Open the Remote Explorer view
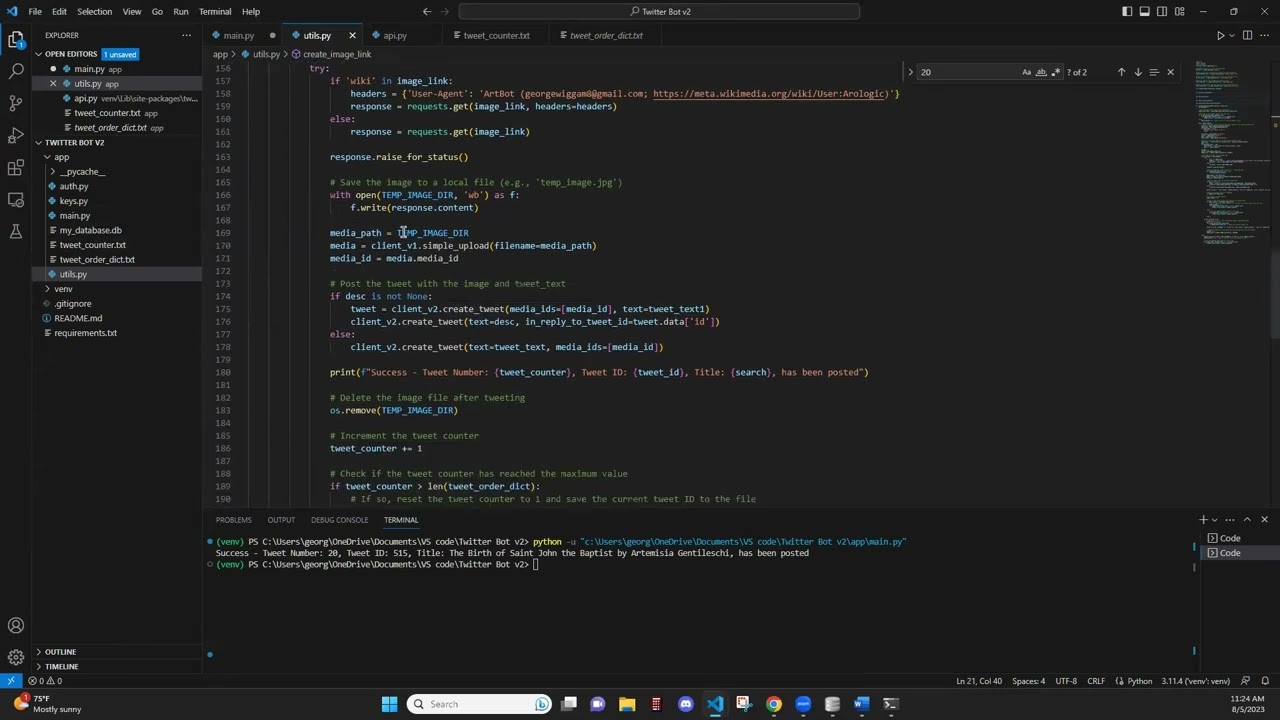Image resolution: width=1280 pixels, height=720 pixels. (x=16, y=199)
